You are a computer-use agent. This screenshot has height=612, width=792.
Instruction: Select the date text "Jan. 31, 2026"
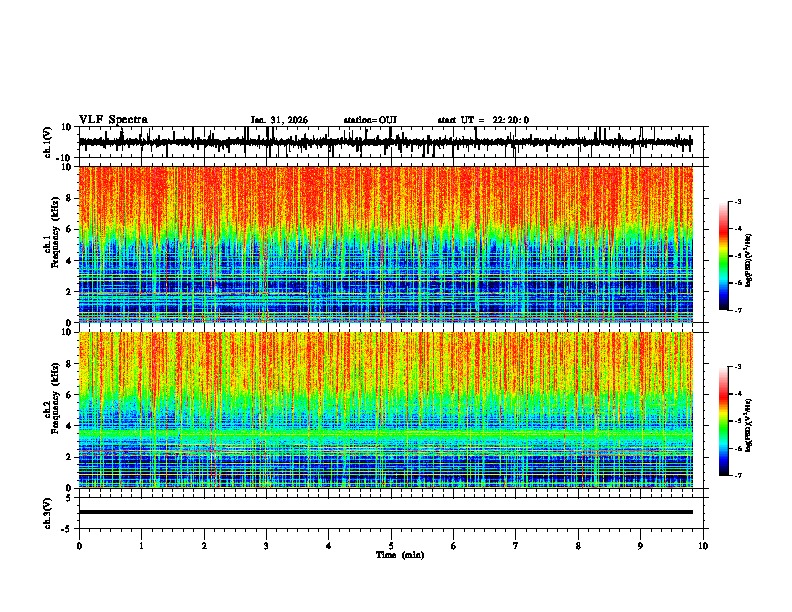tap(279, 120)
